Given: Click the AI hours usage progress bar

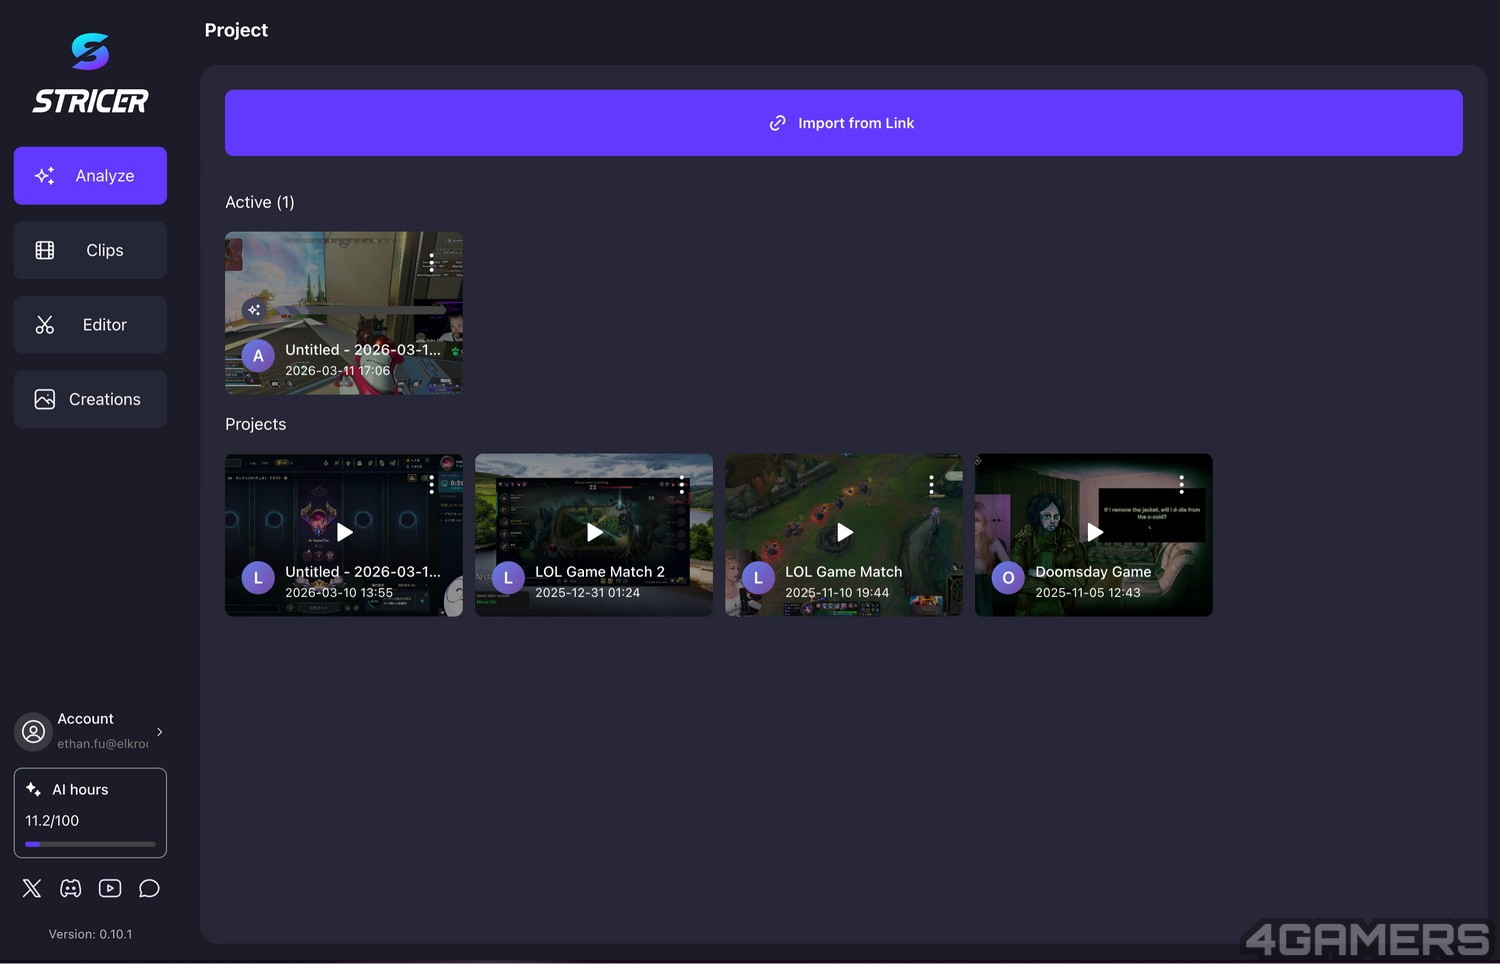Looking at the screenshot, I should click(x=90, y=844).
